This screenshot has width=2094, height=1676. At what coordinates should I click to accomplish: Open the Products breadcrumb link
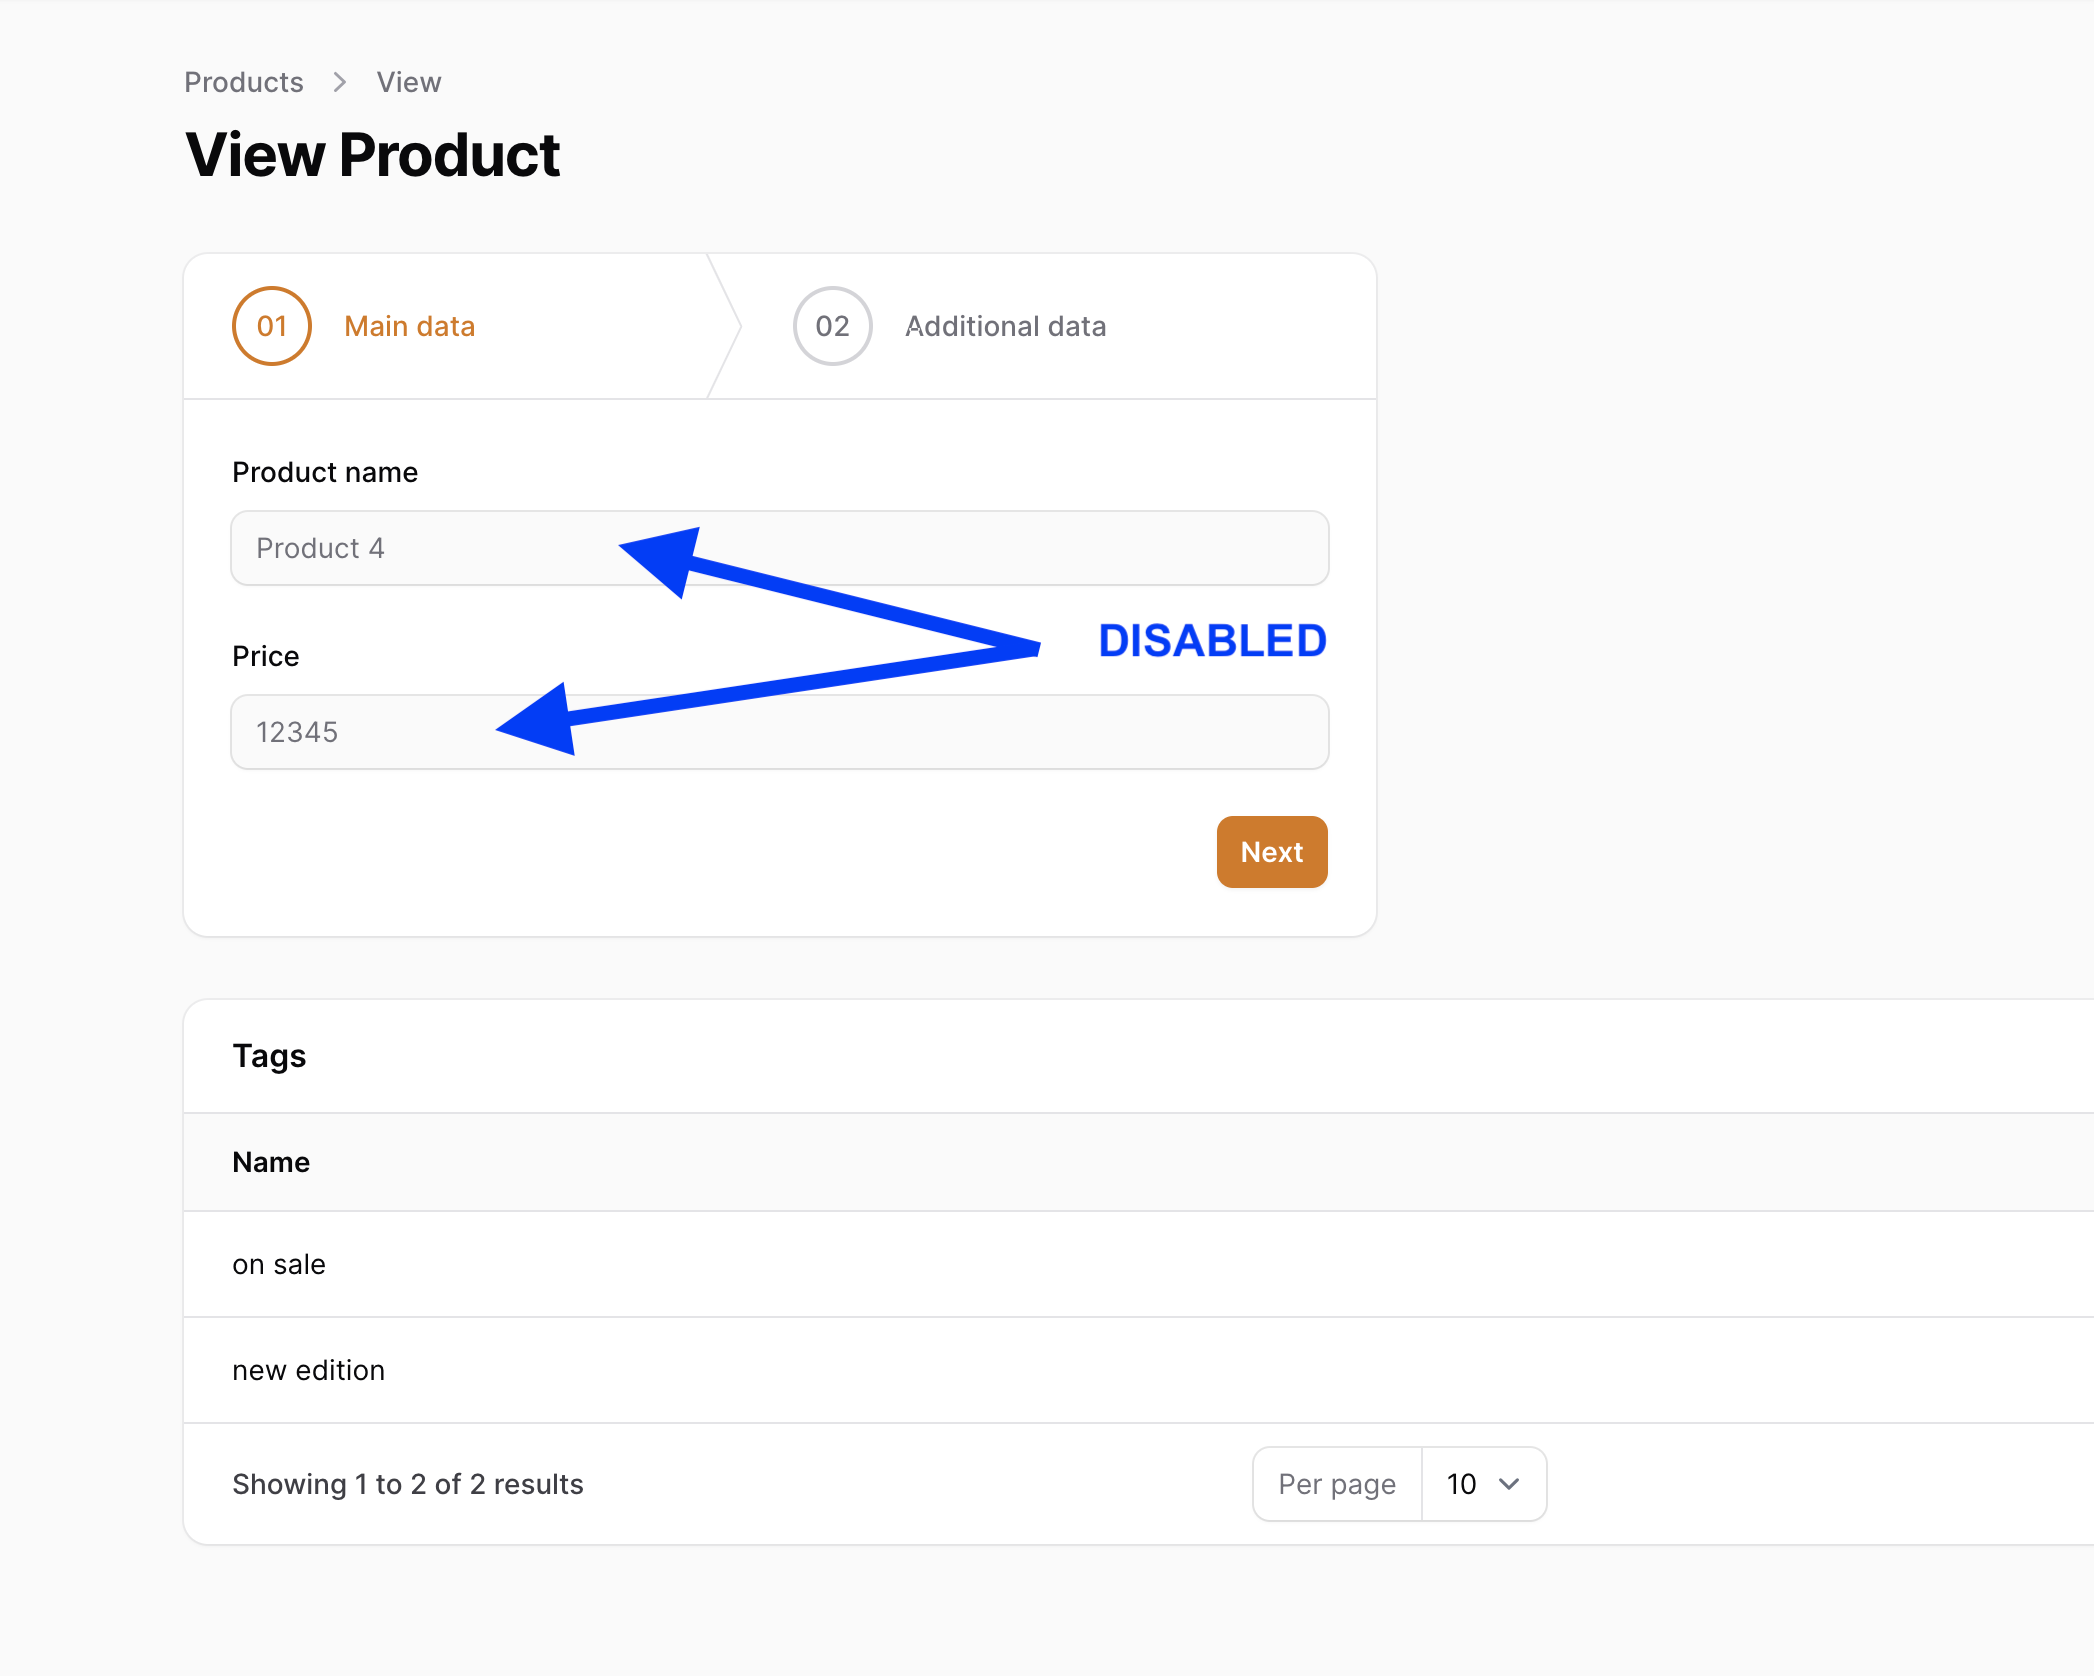pos(244,82)
